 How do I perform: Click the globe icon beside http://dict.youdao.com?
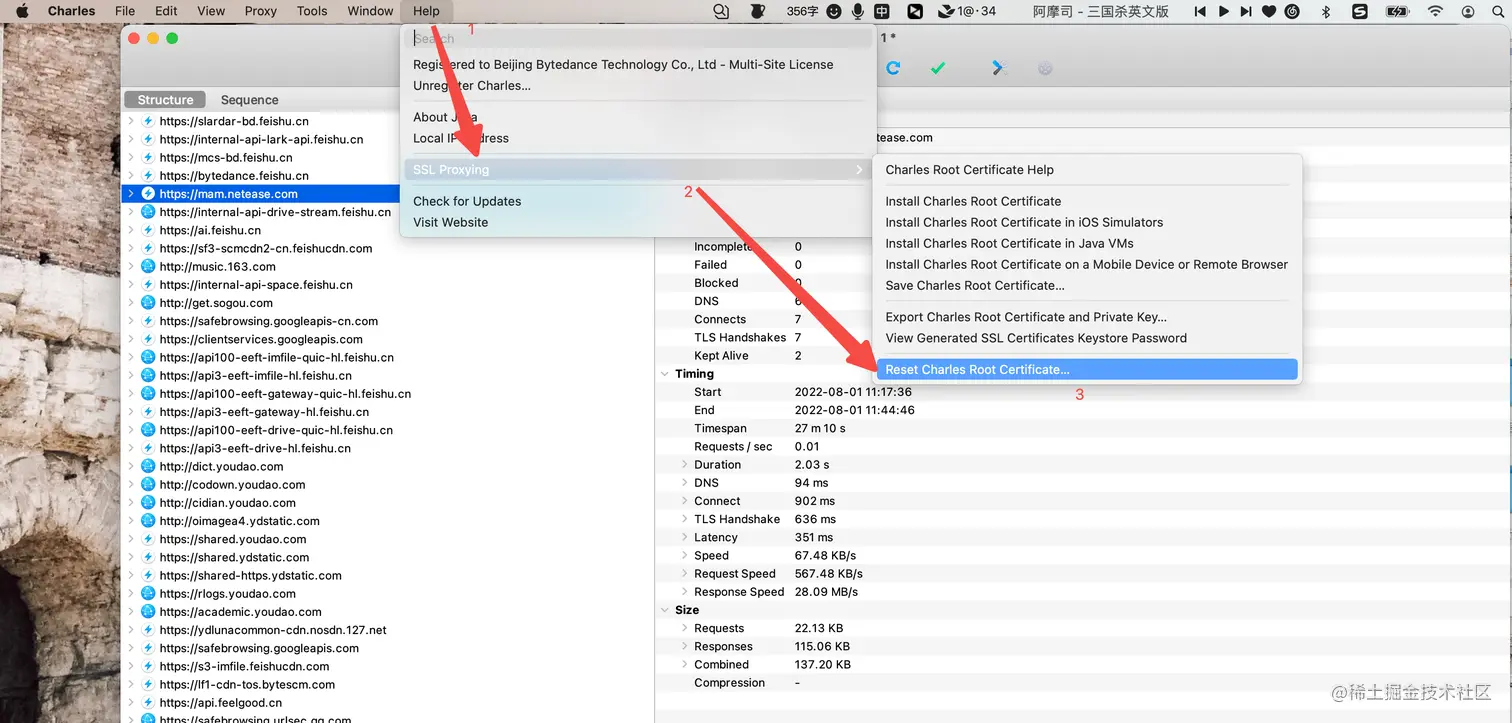[x=148, y=466]
